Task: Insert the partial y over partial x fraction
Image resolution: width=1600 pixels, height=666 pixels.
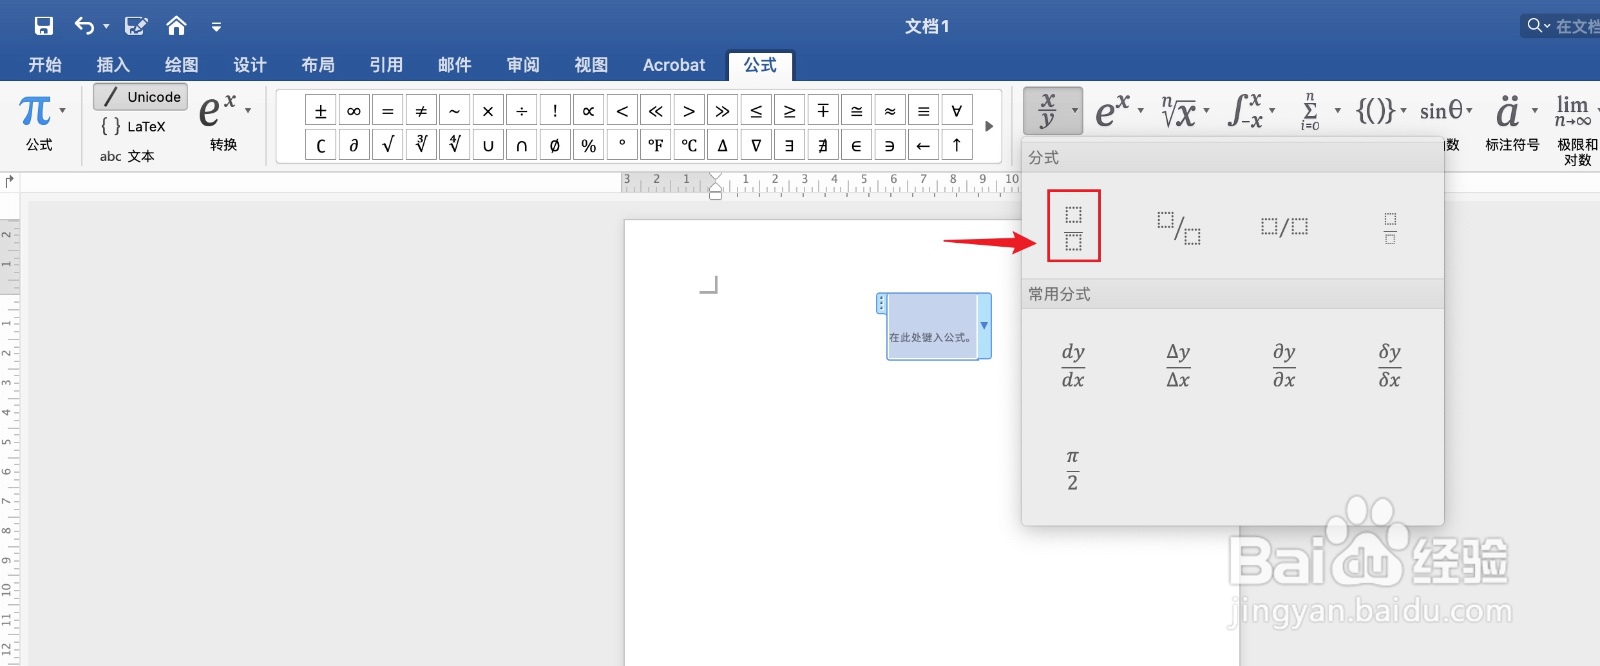Action: tap(1284, 365)
